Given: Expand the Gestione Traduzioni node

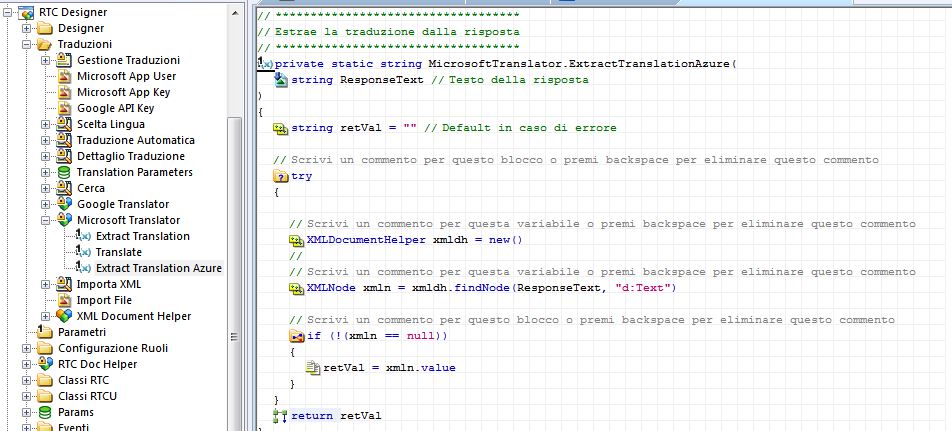Looking at the screenshot, I should (x=46, y=60).
